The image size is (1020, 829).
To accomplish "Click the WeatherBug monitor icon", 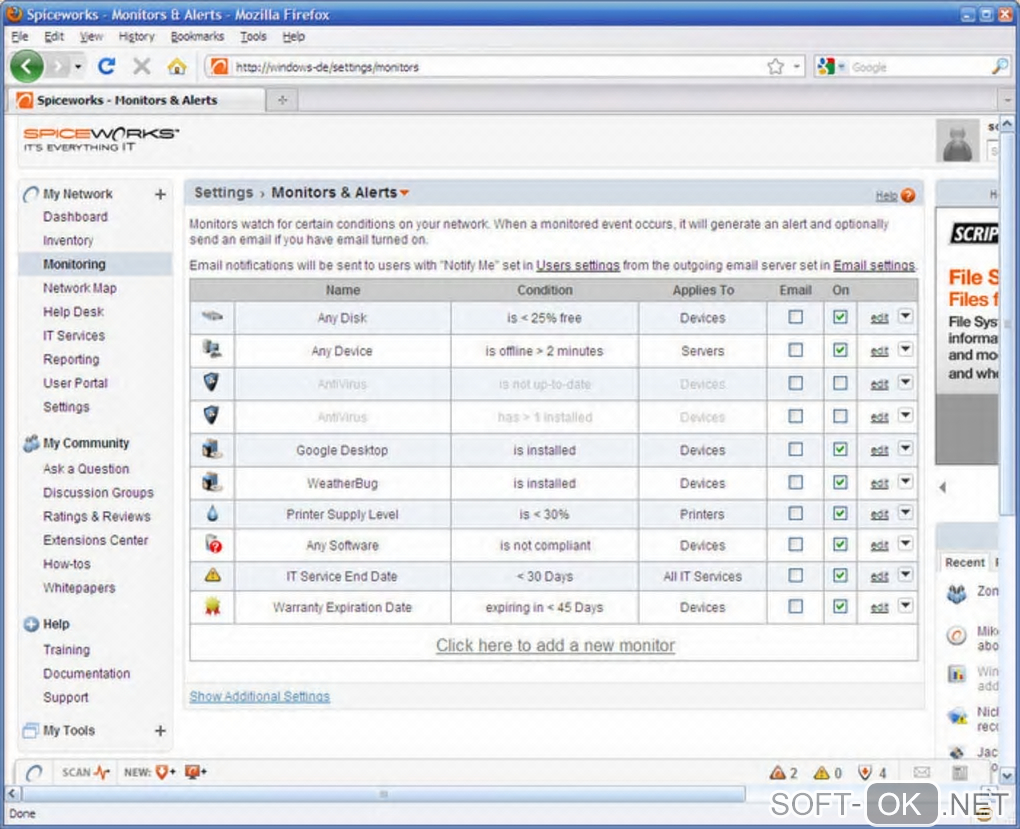I will tap(212, 482).
